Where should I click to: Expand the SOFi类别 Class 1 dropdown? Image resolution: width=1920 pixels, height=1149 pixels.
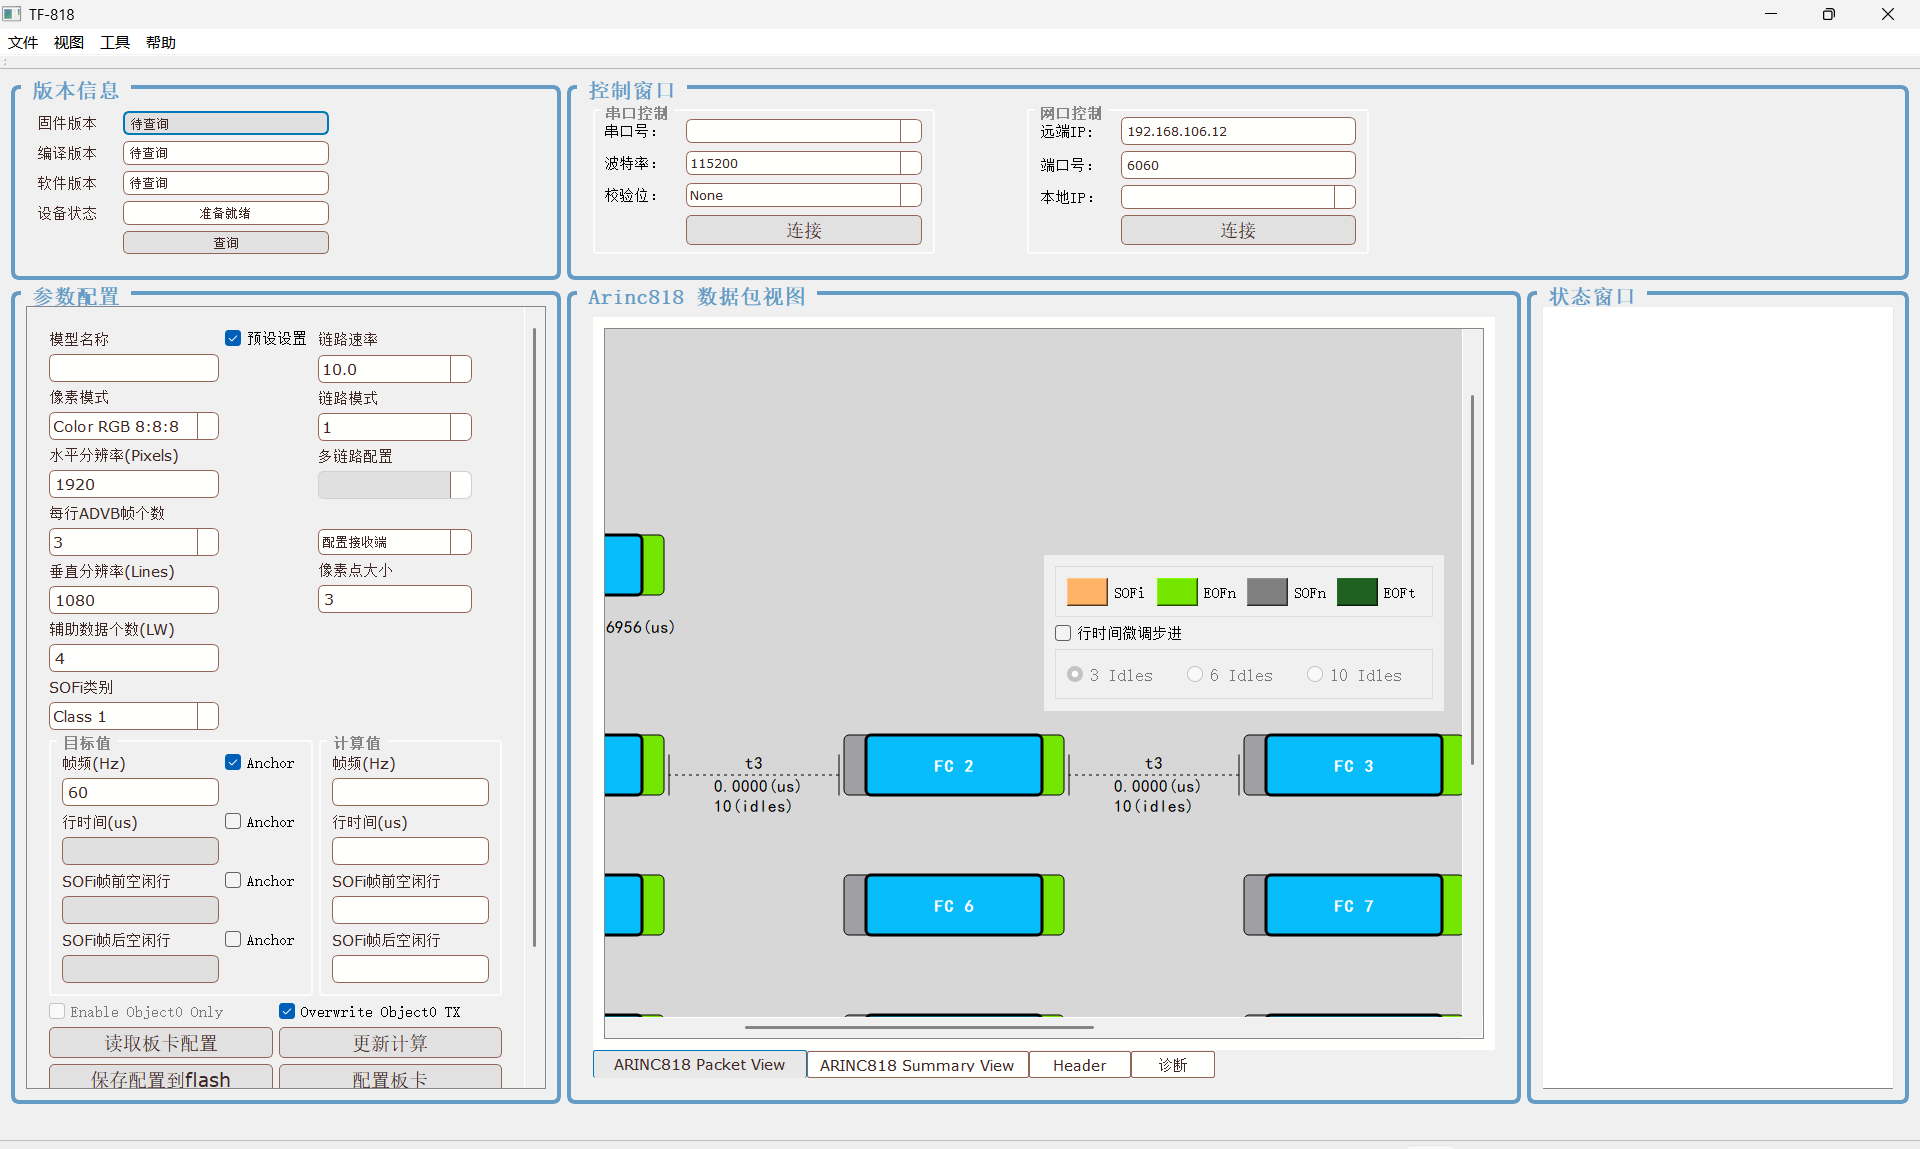pos(207,716)
